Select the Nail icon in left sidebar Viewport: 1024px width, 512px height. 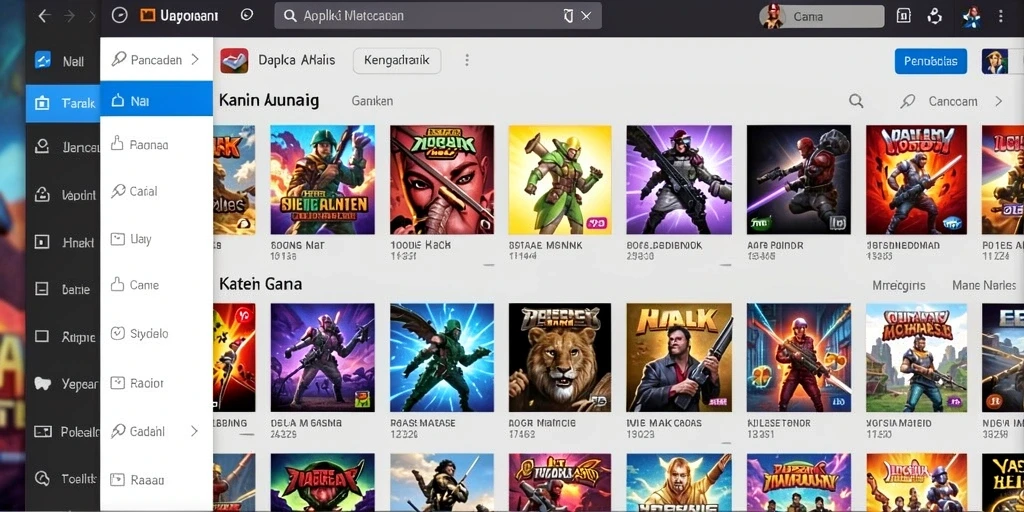42,61
